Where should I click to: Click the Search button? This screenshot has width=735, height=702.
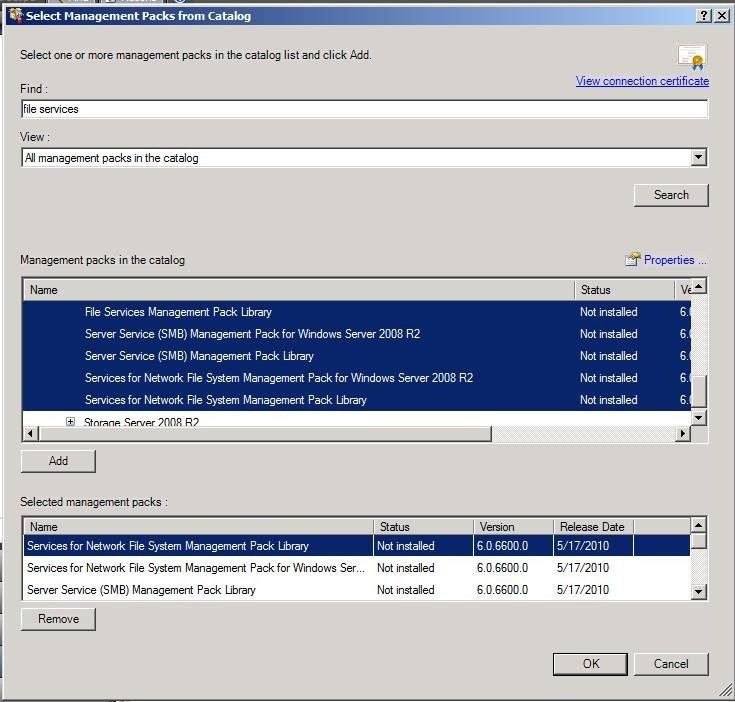pyautogui.click(x=671, y=195)
